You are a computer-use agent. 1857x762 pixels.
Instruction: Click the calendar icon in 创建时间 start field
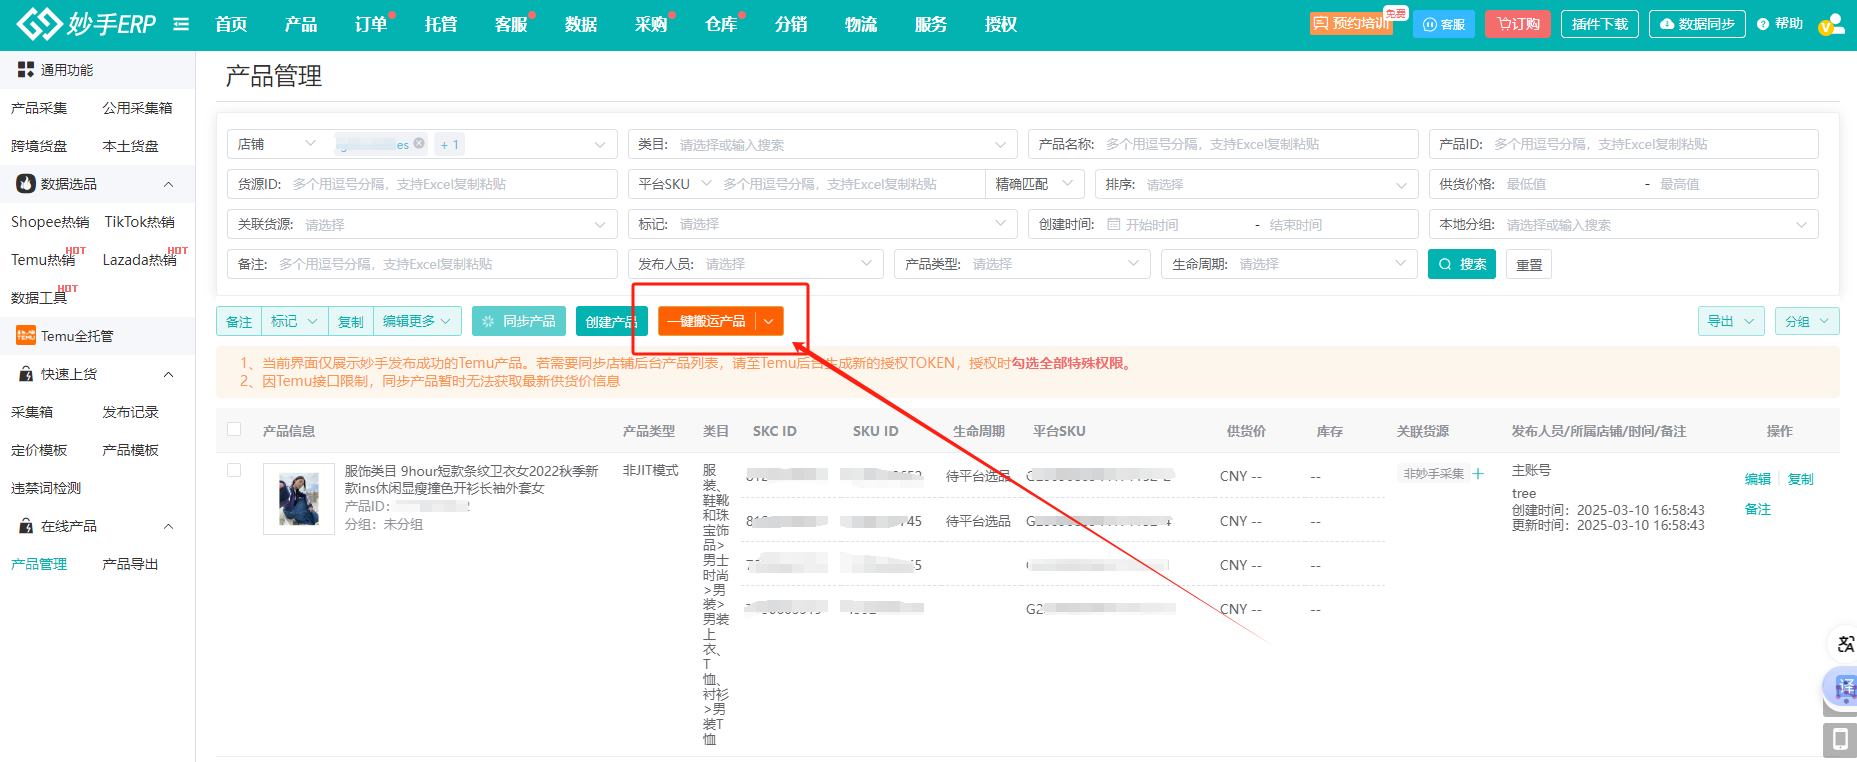coord(1114,224)
